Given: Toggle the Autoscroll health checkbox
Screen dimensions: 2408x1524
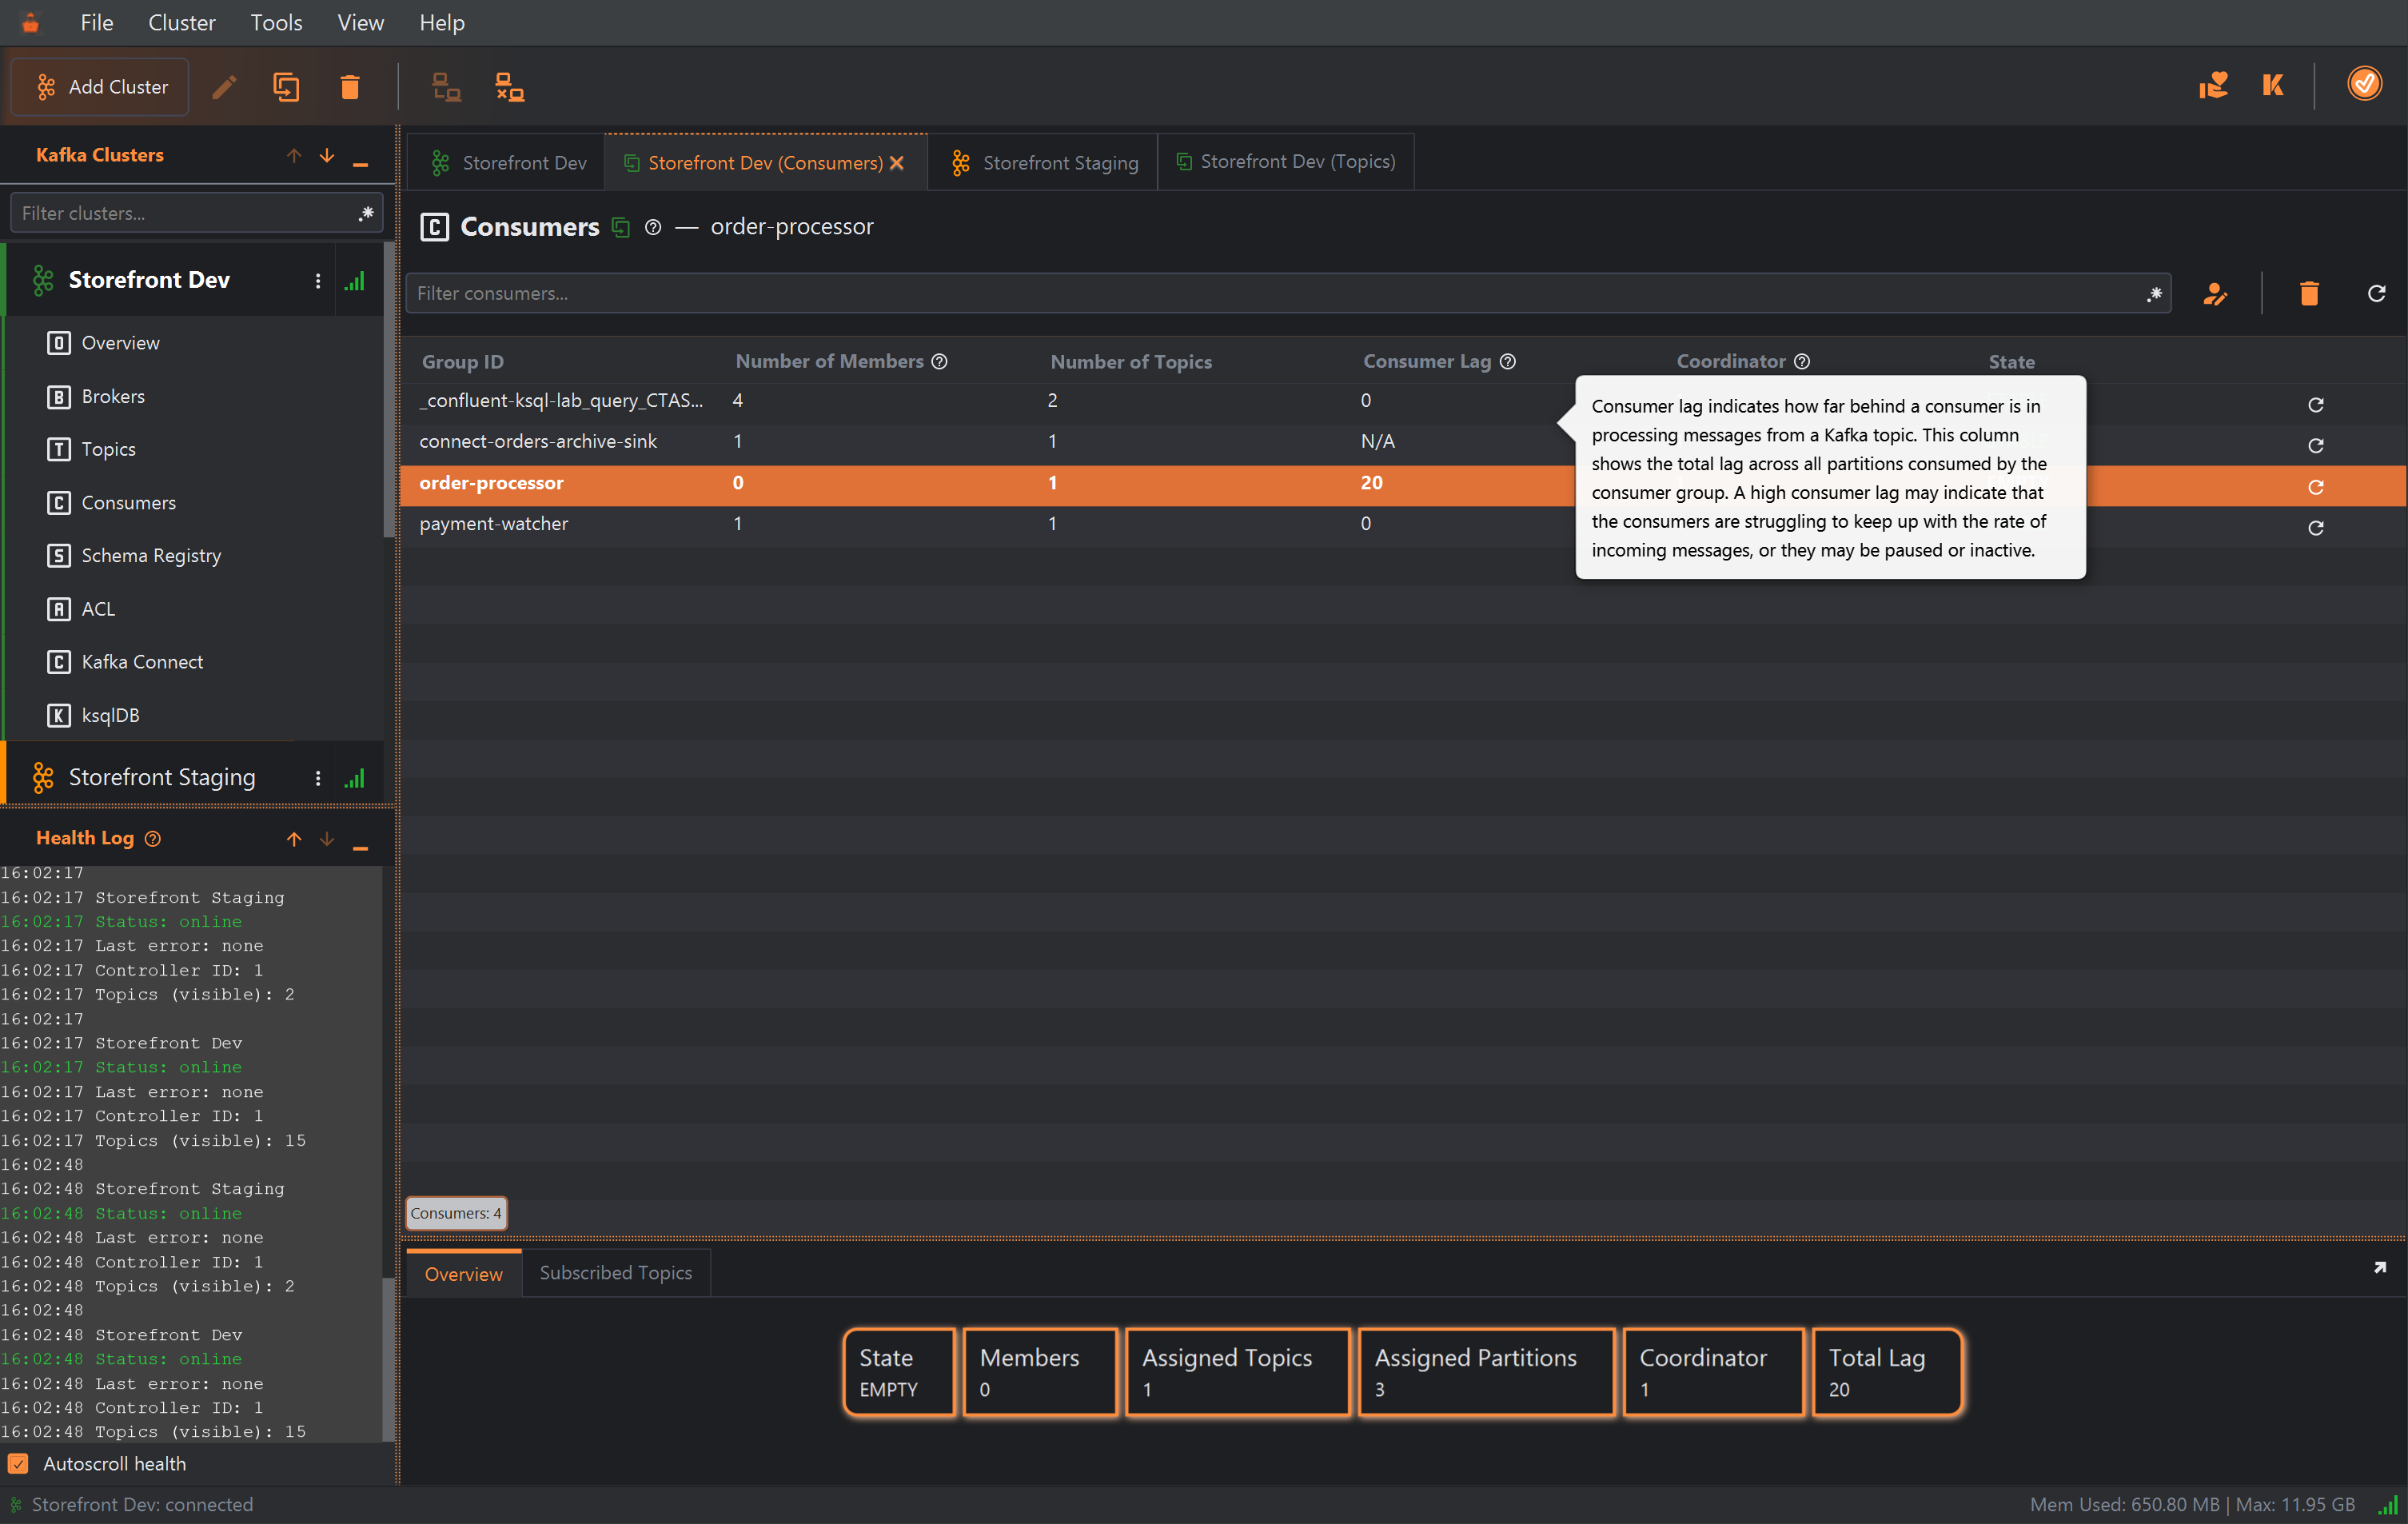Looking at the screenshot, I should click(x=18, y=1463).
